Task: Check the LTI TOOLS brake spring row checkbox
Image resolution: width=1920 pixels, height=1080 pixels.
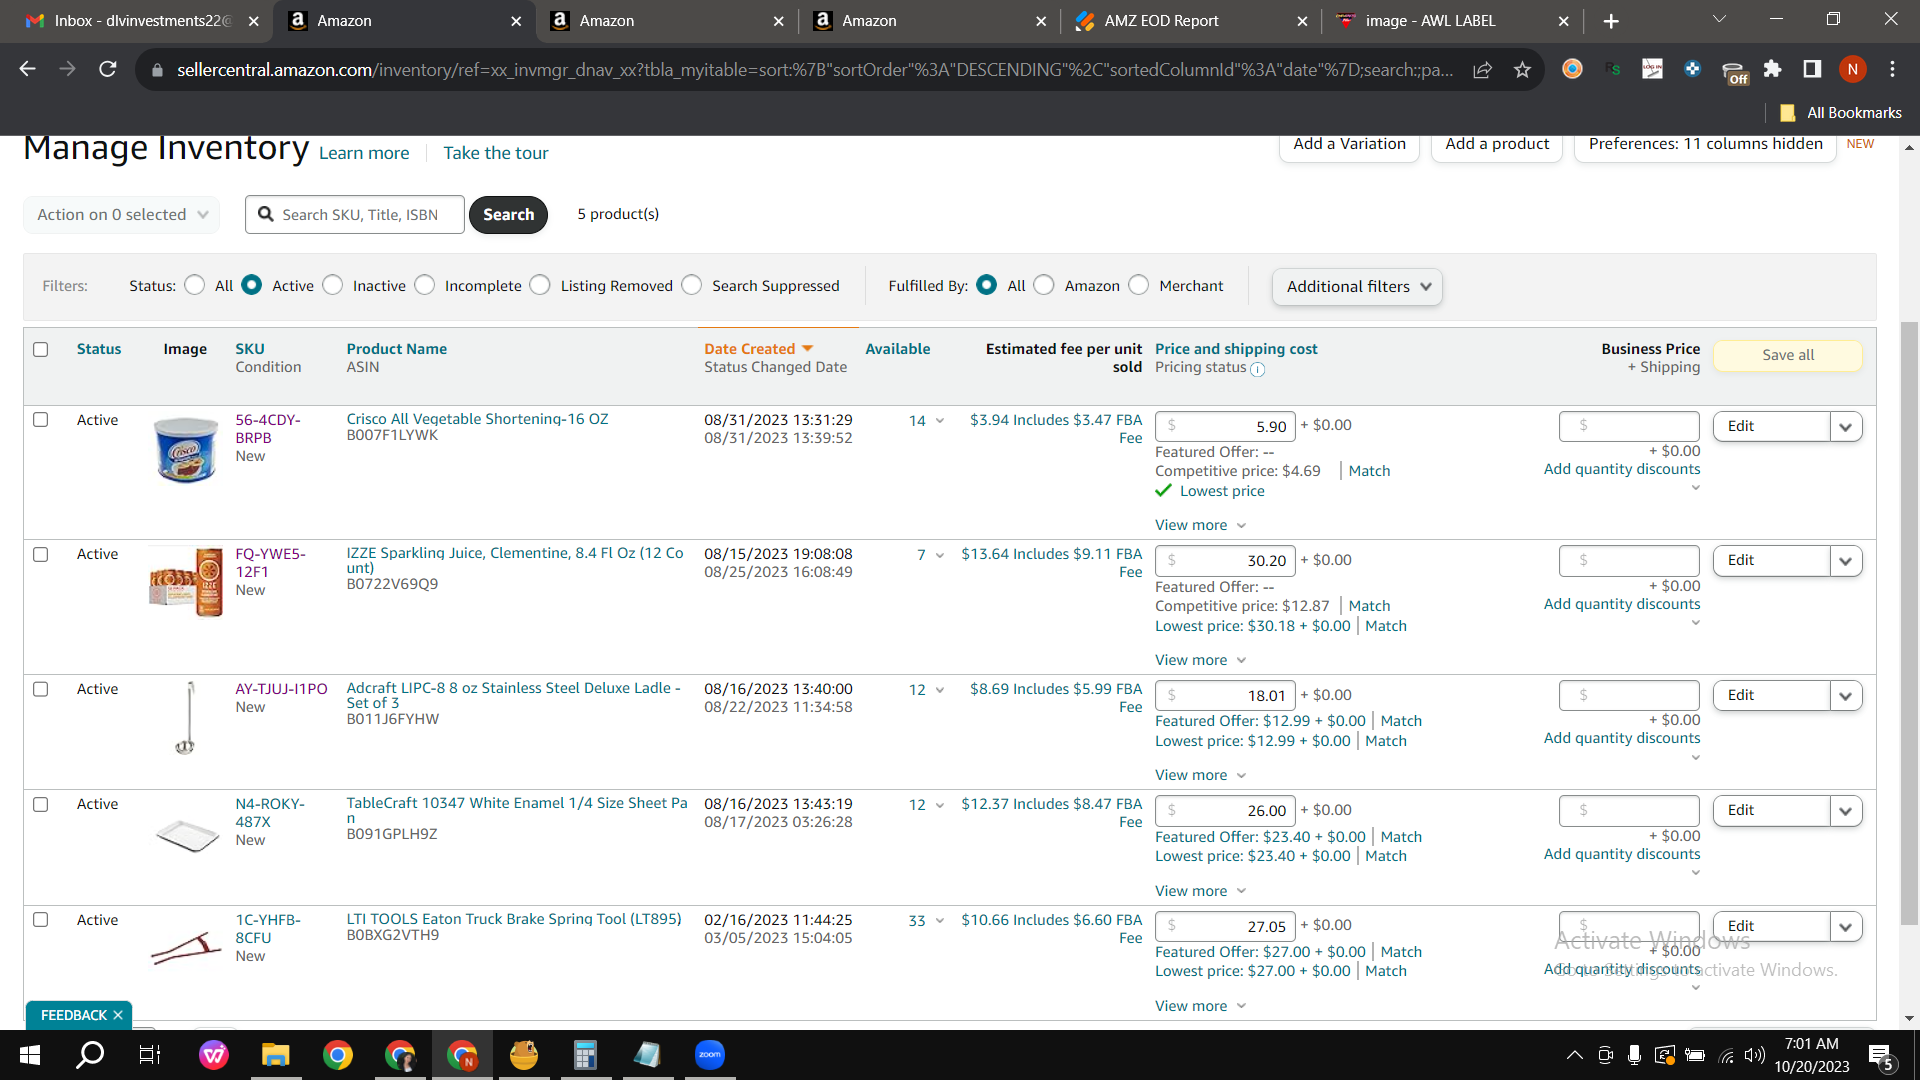Action: click(41, 920)
